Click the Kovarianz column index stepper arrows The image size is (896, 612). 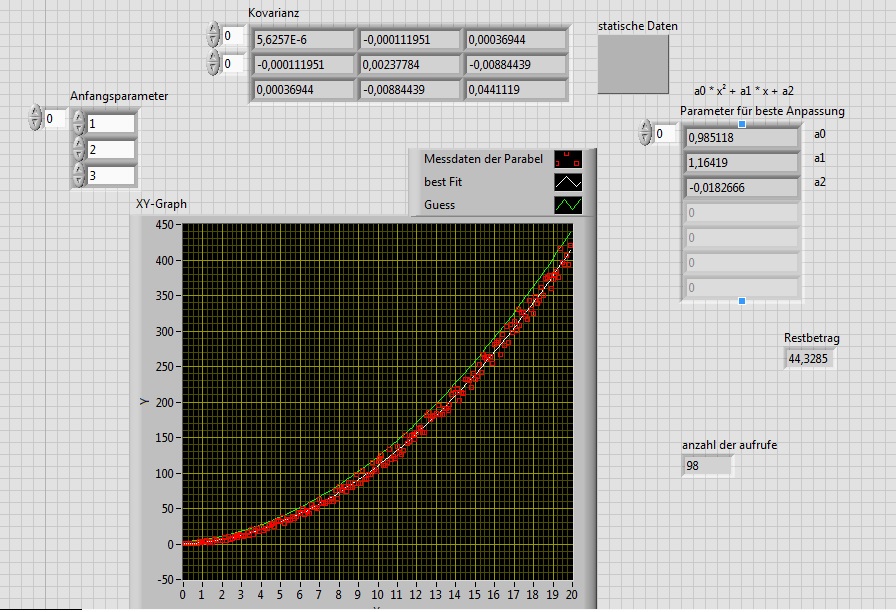(212, 63)
